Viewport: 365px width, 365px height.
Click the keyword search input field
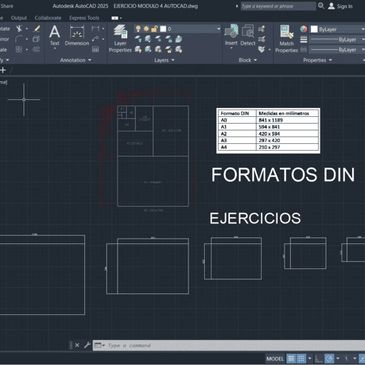pos(278,6)
